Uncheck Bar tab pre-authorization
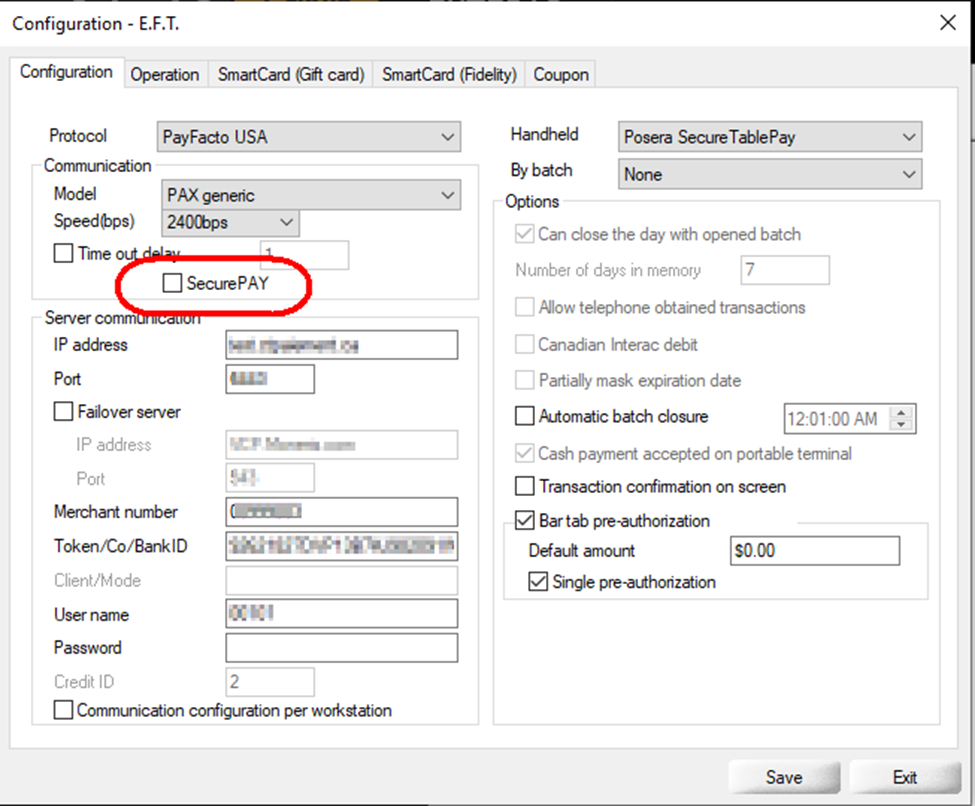The width and height of the screenshot is (975, 806). point(525,521)
